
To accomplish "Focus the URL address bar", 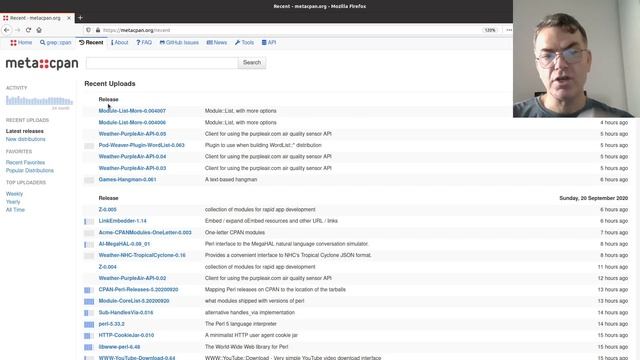I will (286, 30).
